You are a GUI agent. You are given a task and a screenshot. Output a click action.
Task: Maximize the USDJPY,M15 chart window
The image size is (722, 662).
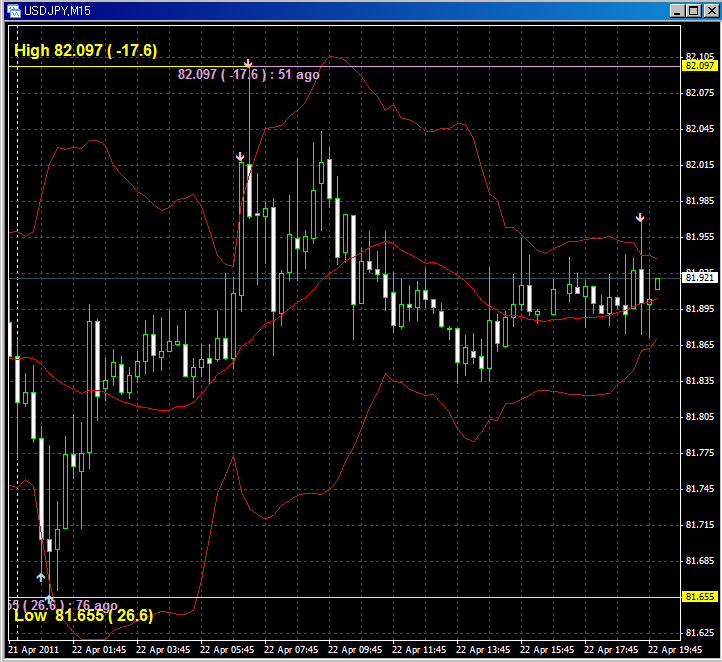coord(693,10)
